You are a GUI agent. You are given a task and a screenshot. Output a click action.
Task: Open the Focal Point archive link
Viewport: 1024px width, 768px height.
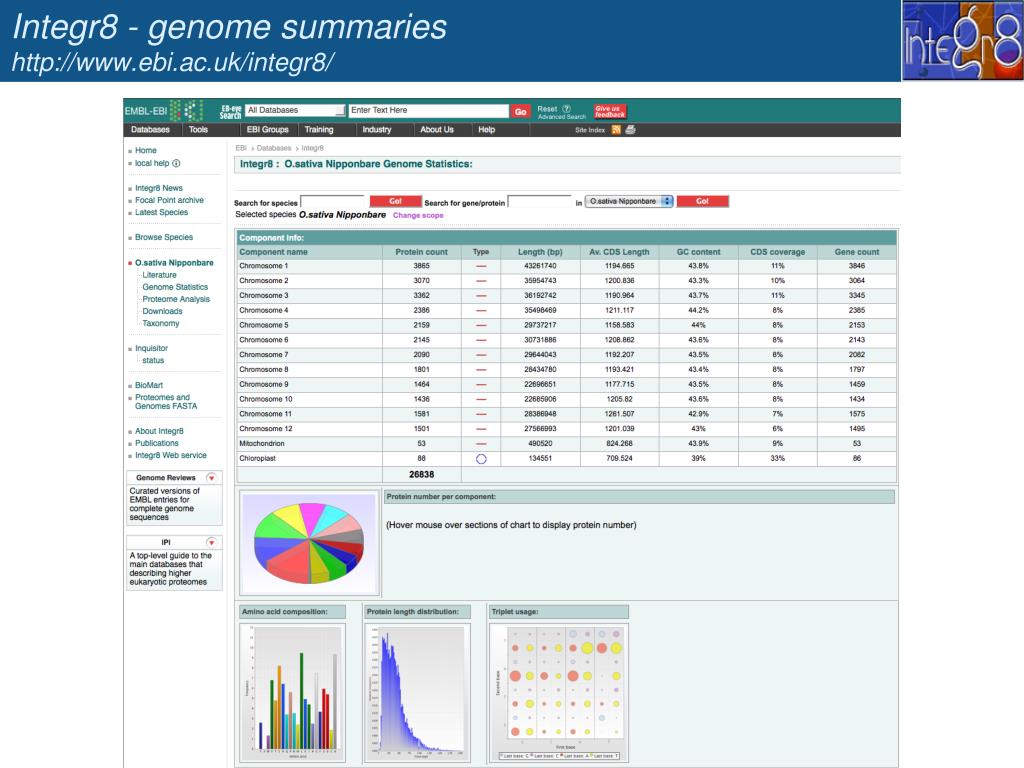169,200
